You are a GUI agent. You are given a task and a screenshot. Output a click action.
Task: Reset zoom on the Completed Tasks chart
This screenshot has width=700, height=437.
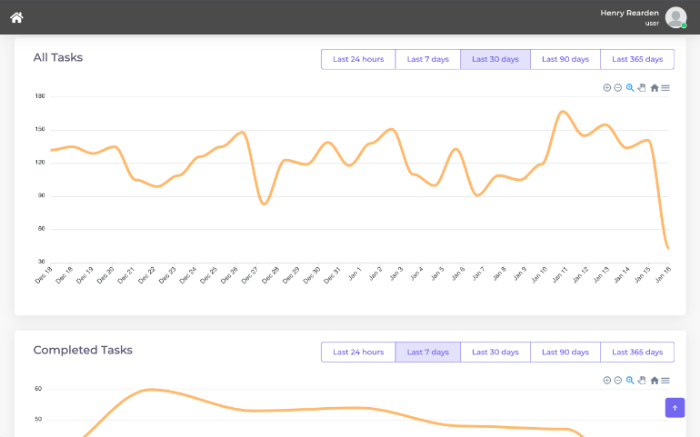[x=654, y=380]
